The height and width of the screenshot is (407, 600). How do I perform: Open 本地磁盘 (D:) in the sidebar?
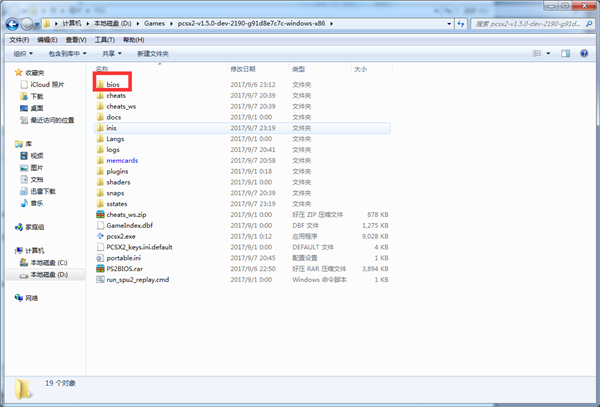coord(46,275)
